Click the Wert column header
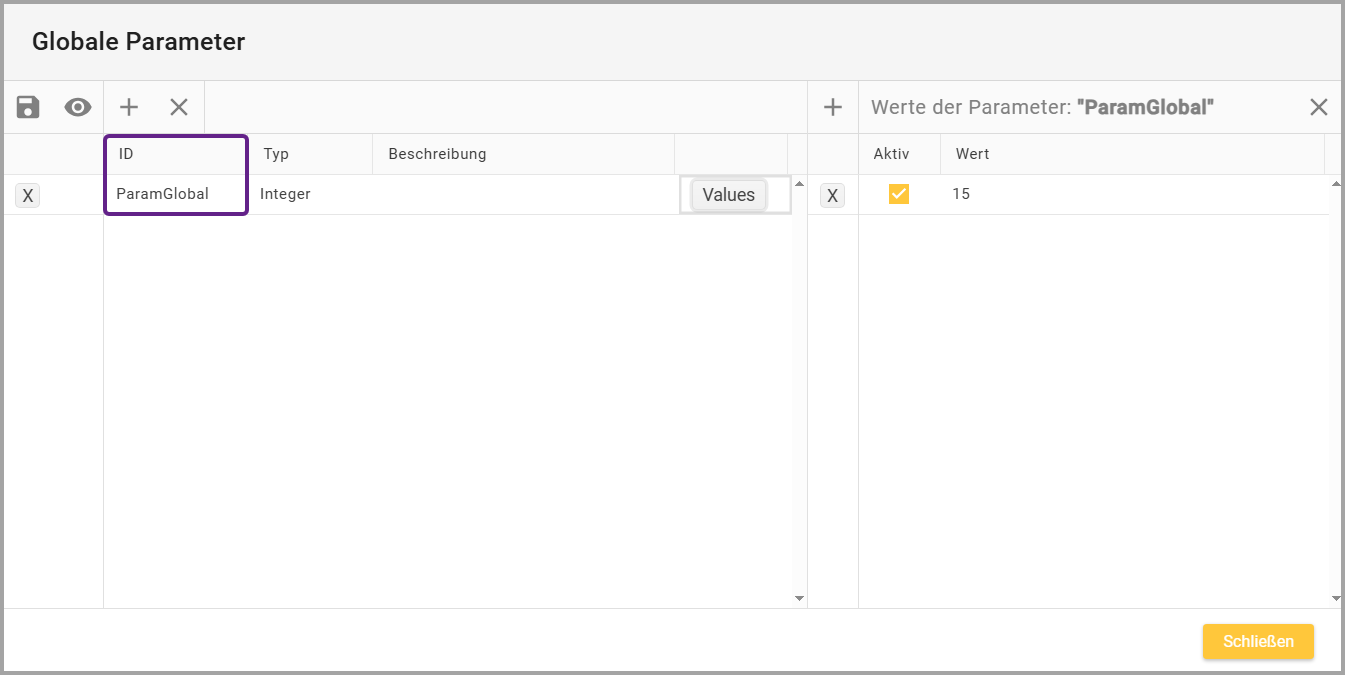This screenshot has height=675, width=1345. click(972, 154)
